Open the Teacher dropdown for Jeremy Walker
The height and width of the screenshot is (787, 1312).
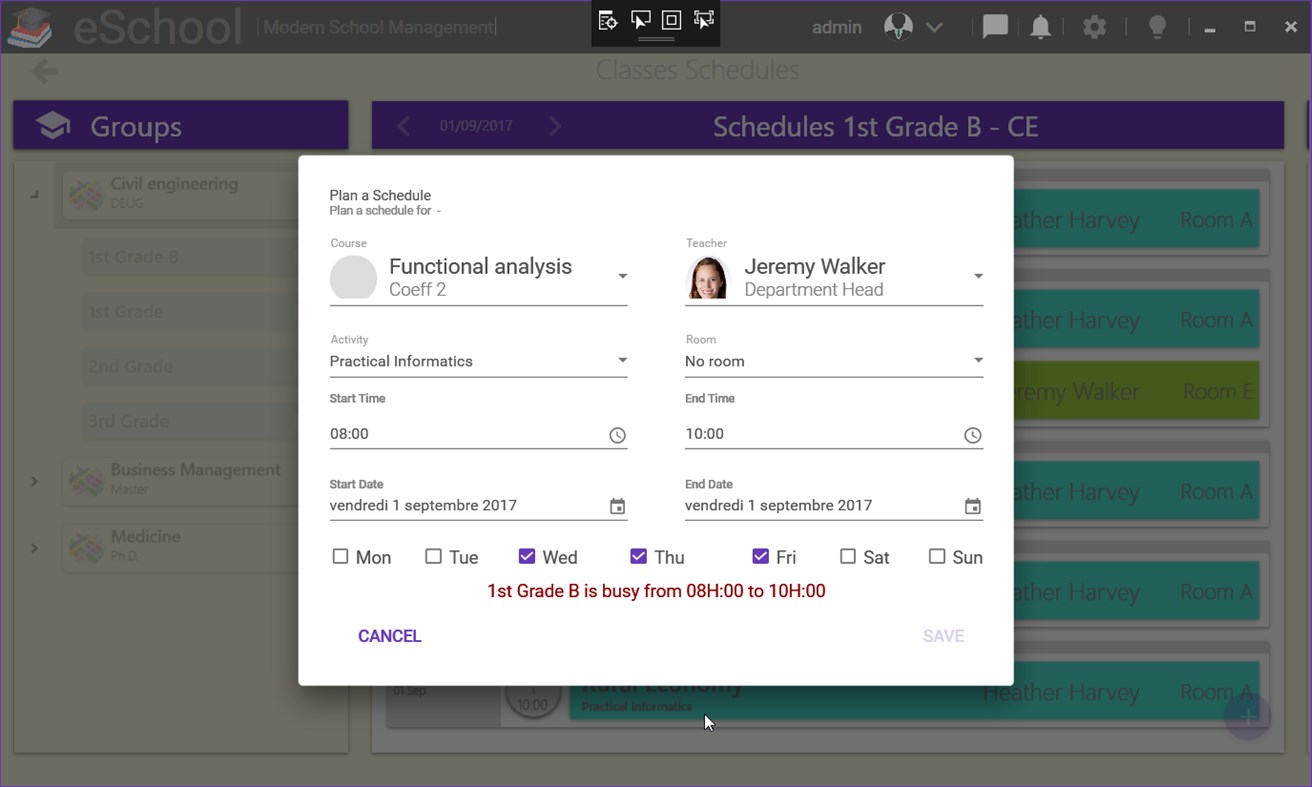977,276
